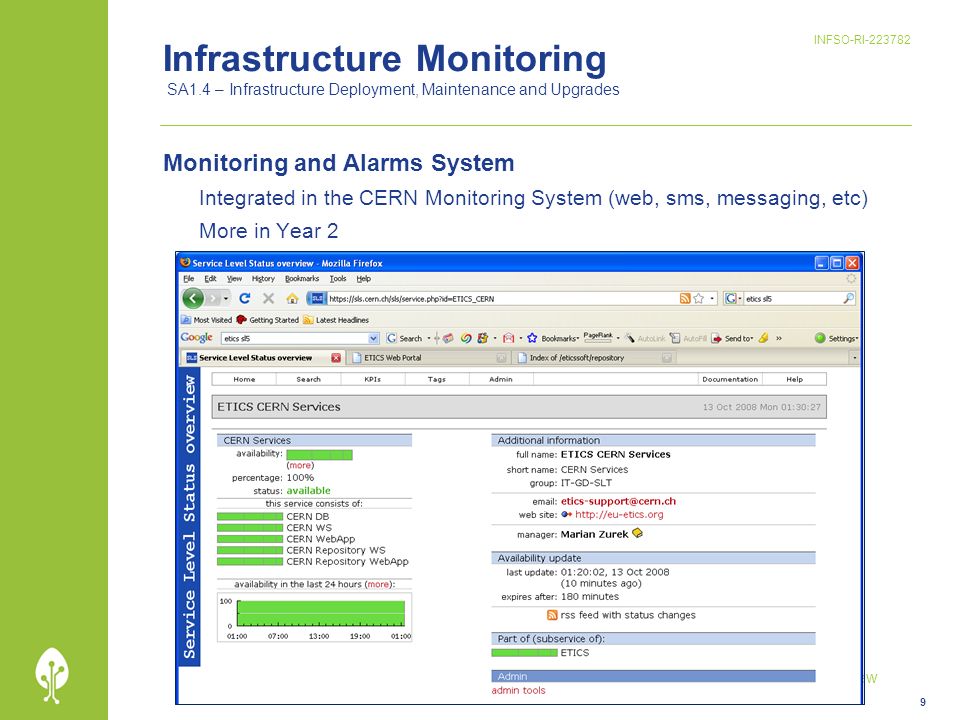
Task: Open Documentation page link
Action: tap(730, 380)
